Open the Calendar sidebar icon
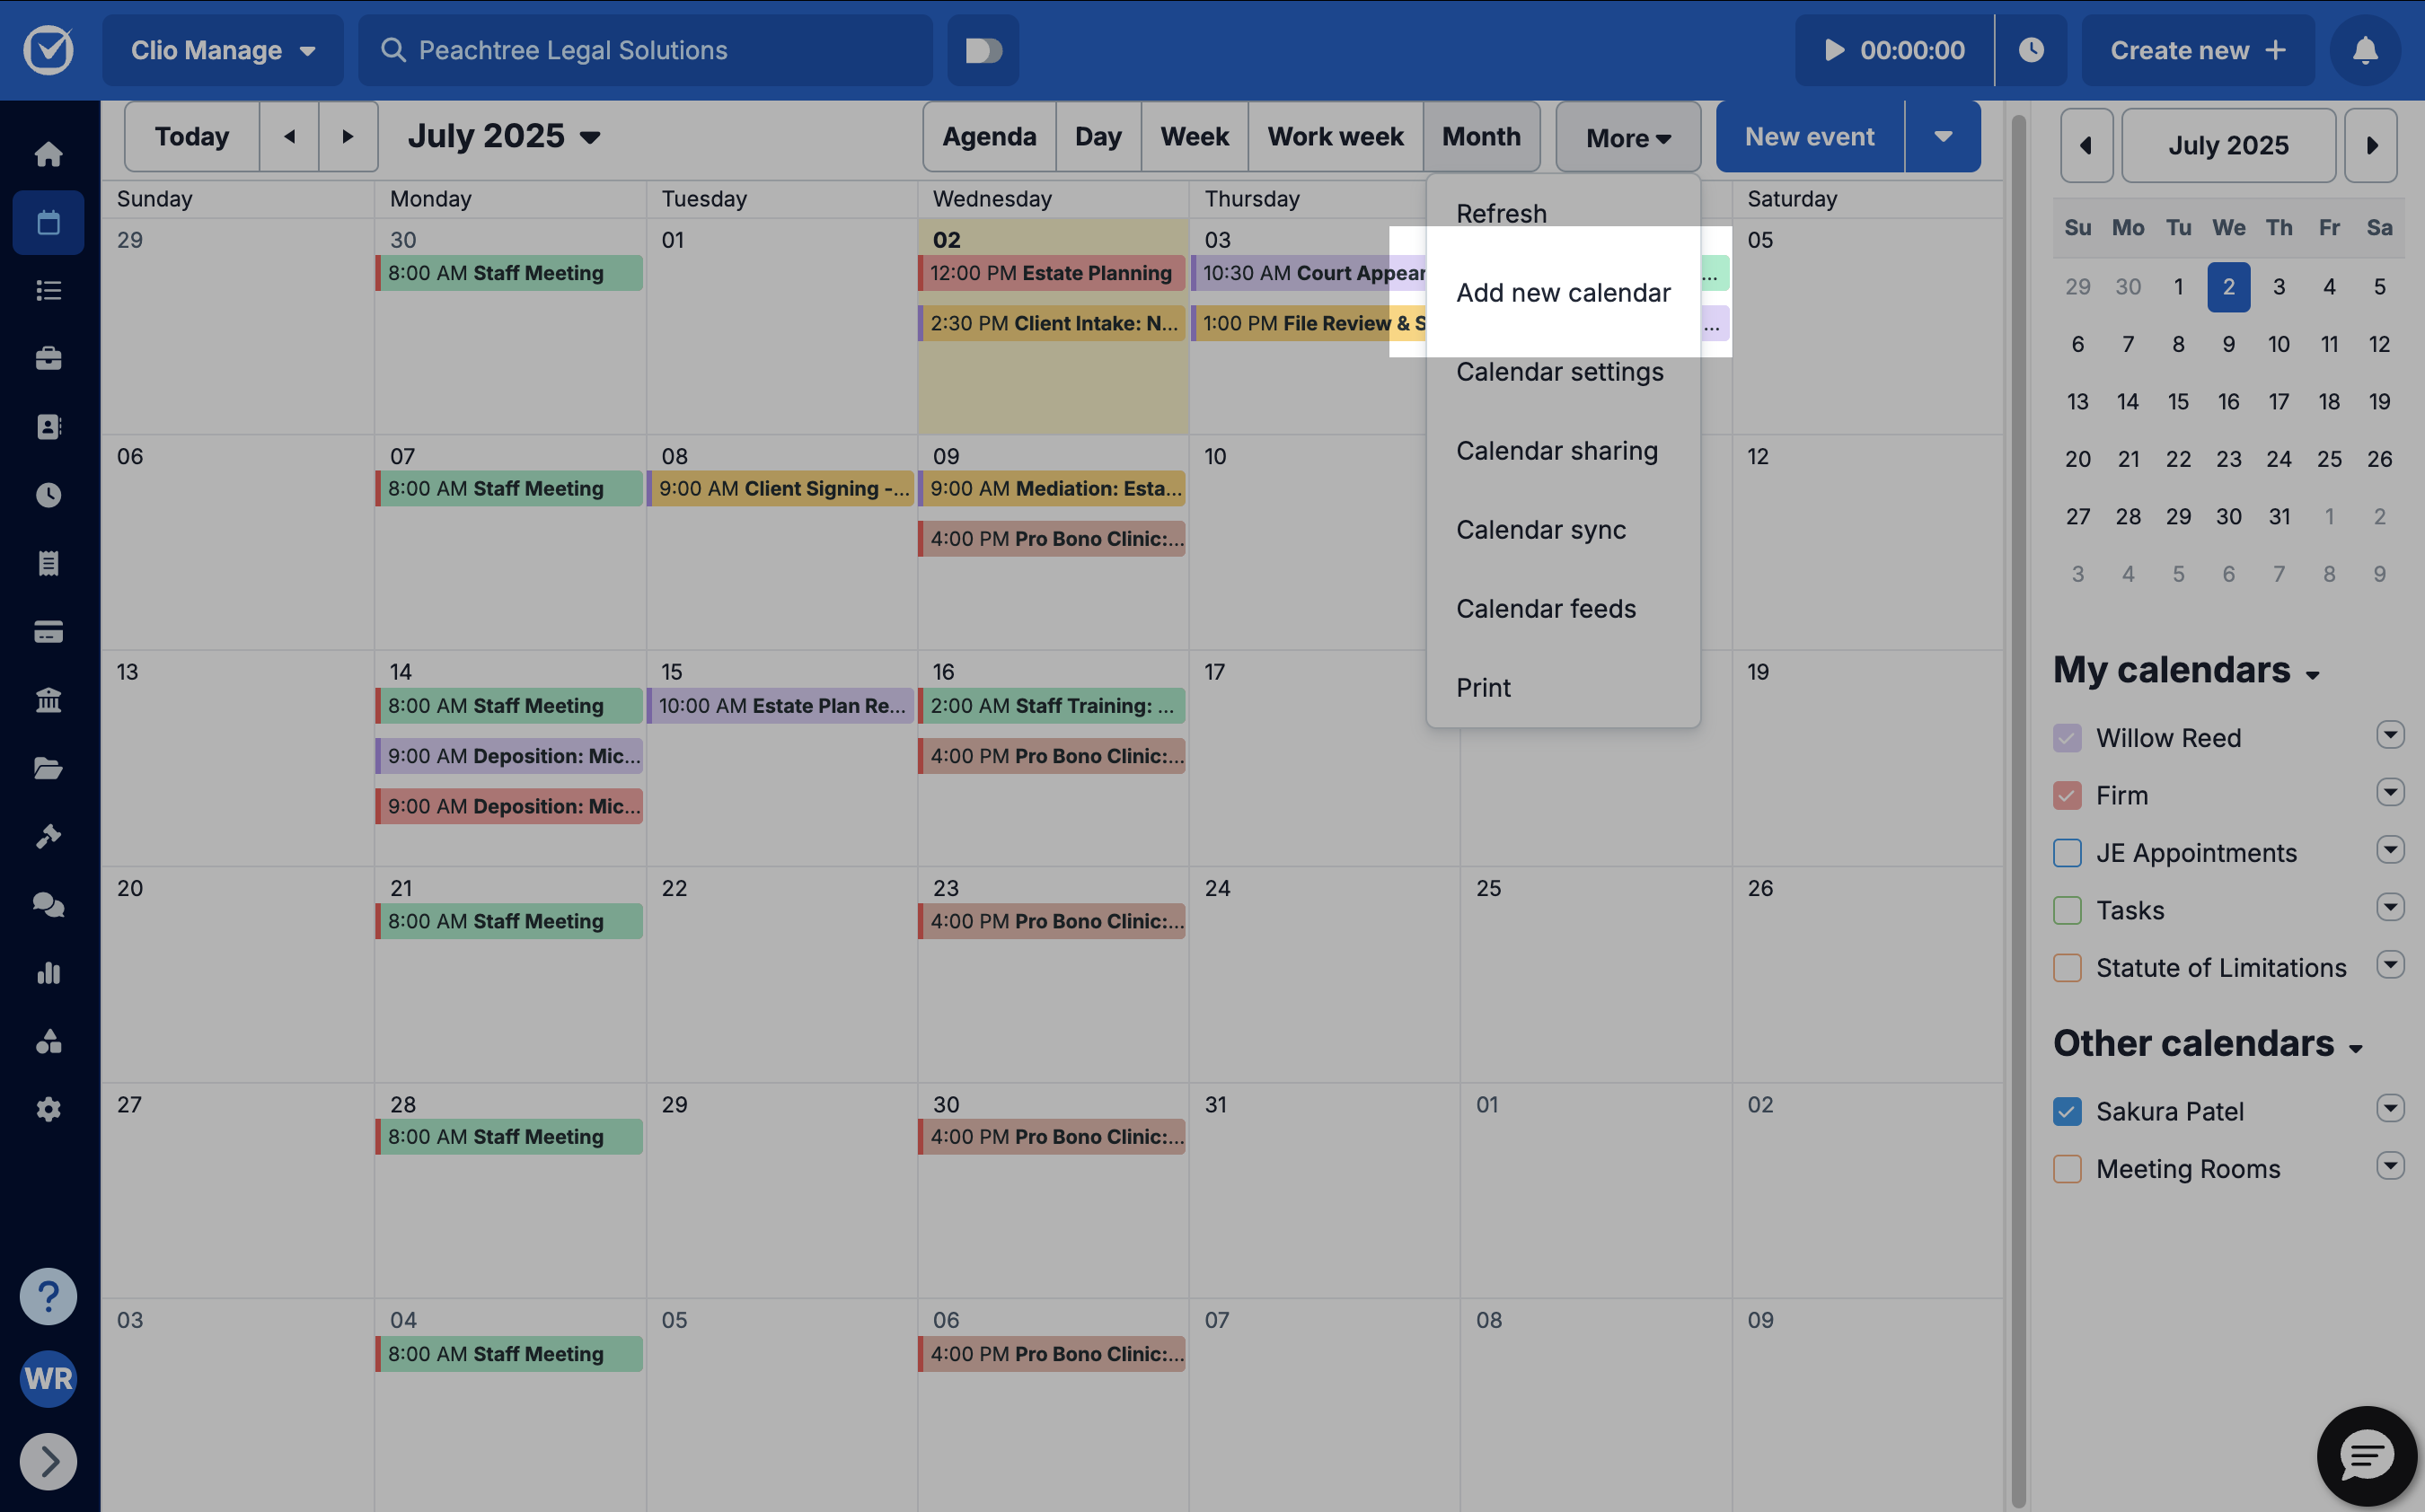 [48, 222]
